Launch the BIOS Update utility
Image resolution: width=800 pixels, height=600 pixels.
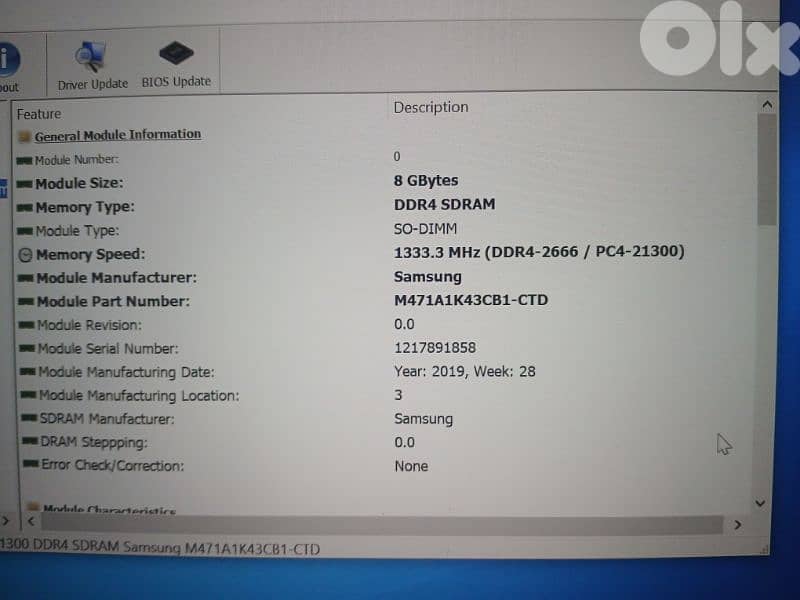[175, 58]
